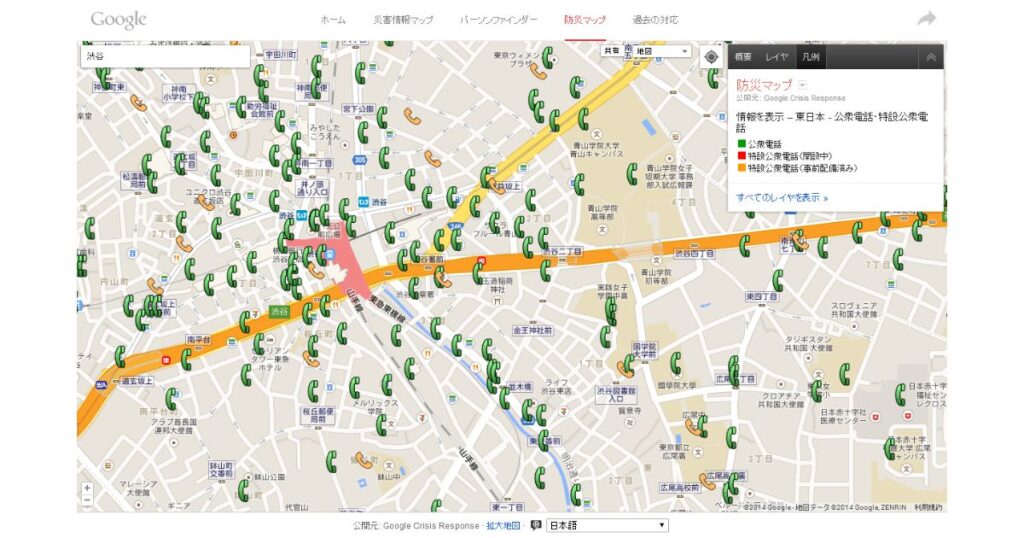Viewport: 1024px width, 538px height.
Task: Go to ホーム in top navigation
Action: click(x=332, y=20)
